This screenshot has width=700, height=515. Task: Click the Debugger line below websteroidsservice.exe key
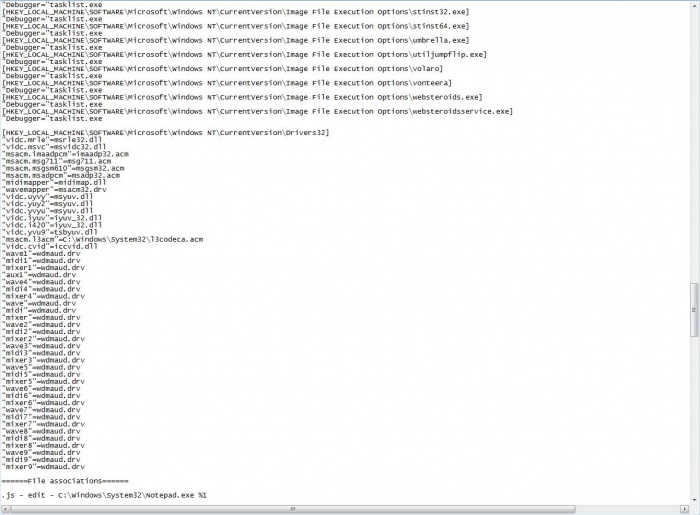(x=52, y=119)
